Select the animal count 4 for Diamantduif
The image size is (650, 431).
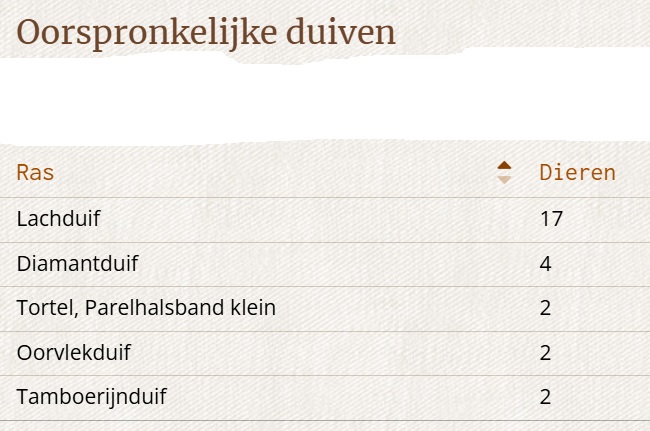tap(546, 264)
